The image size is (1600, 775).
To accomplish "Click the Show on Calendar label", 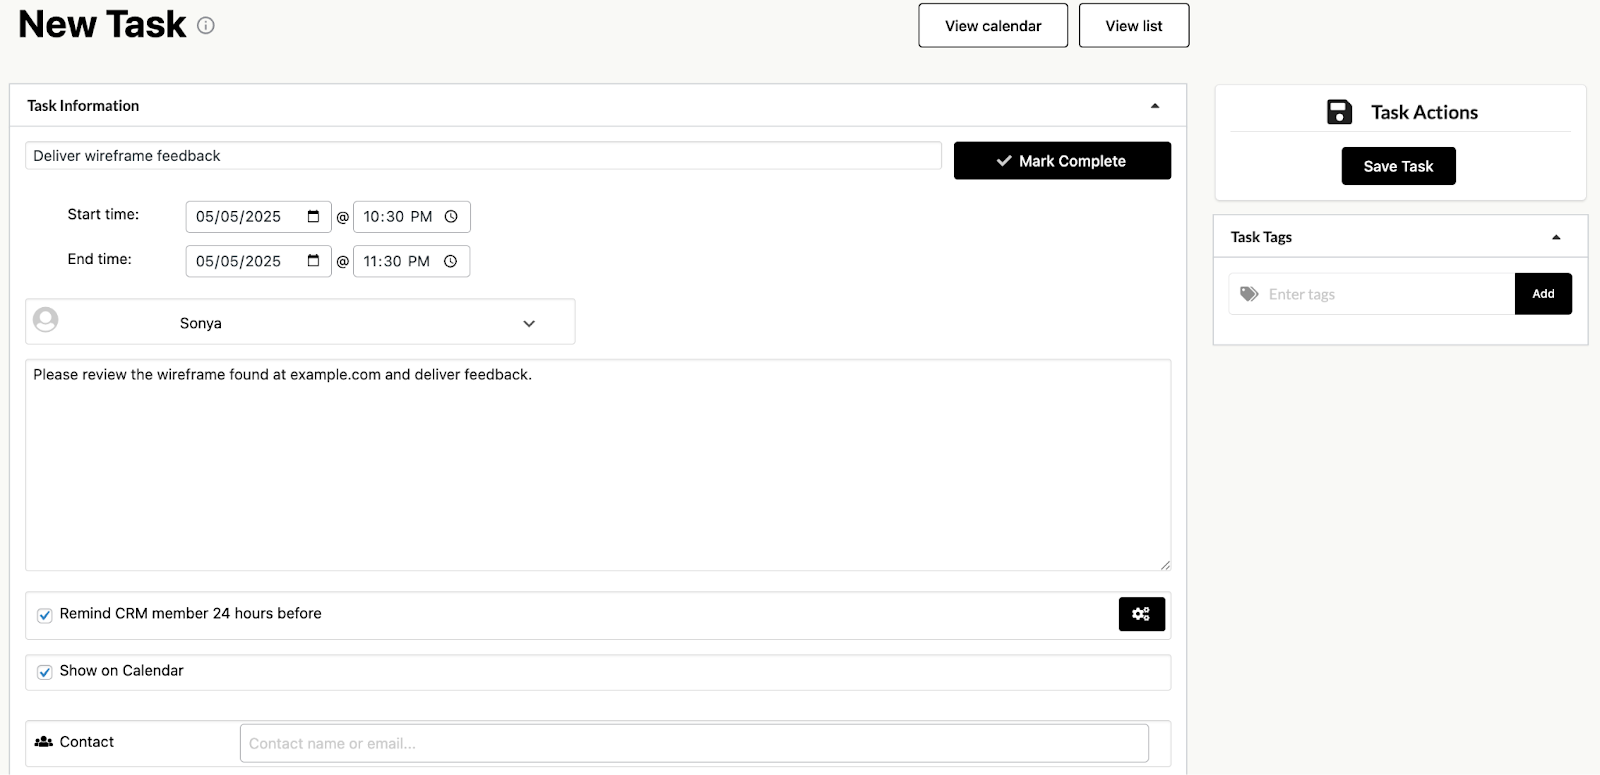I will point(121,671).
